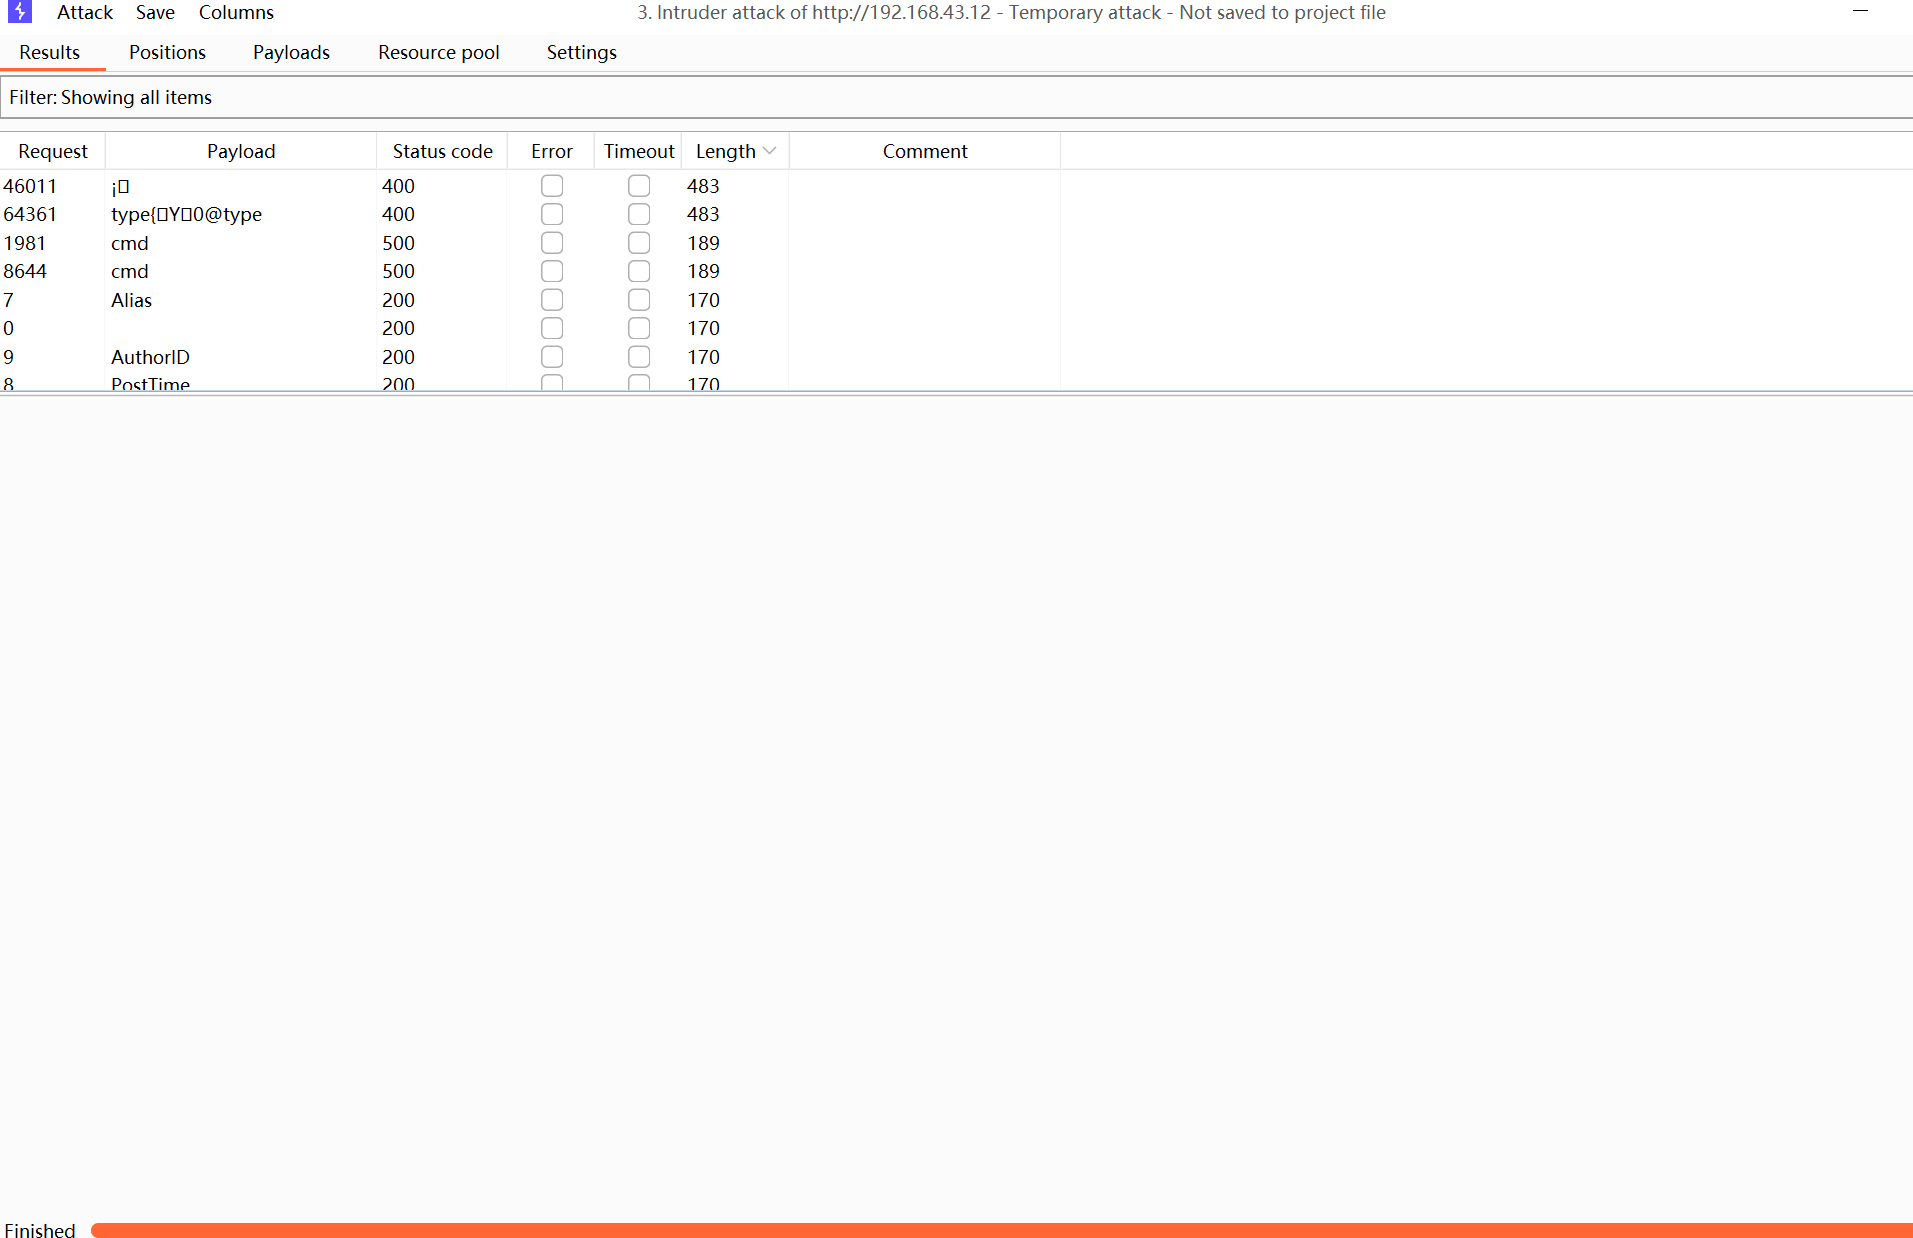
Task: Click the Burp Suite lightning logo icon
Action: coord(19,12)
